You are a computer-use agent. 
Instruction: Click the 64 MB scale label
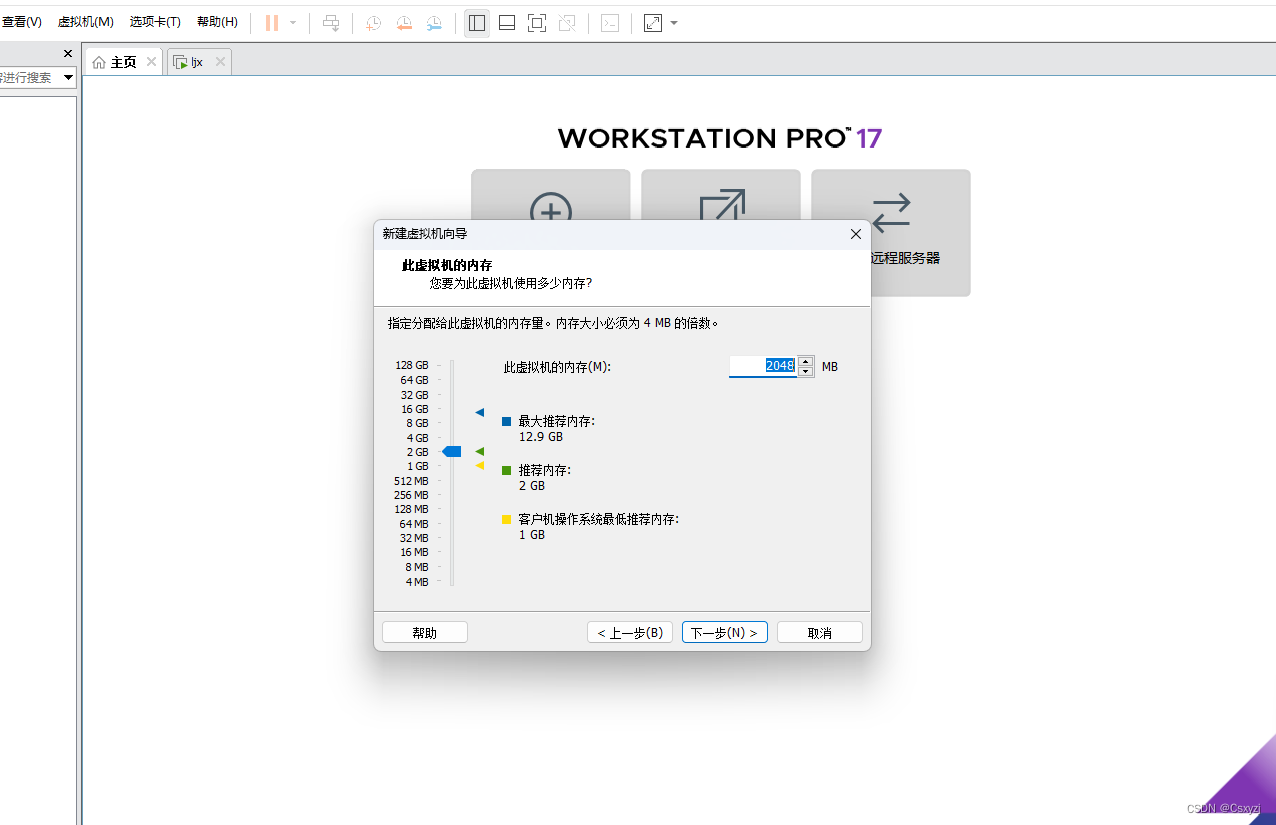click(x=414, y=524)
